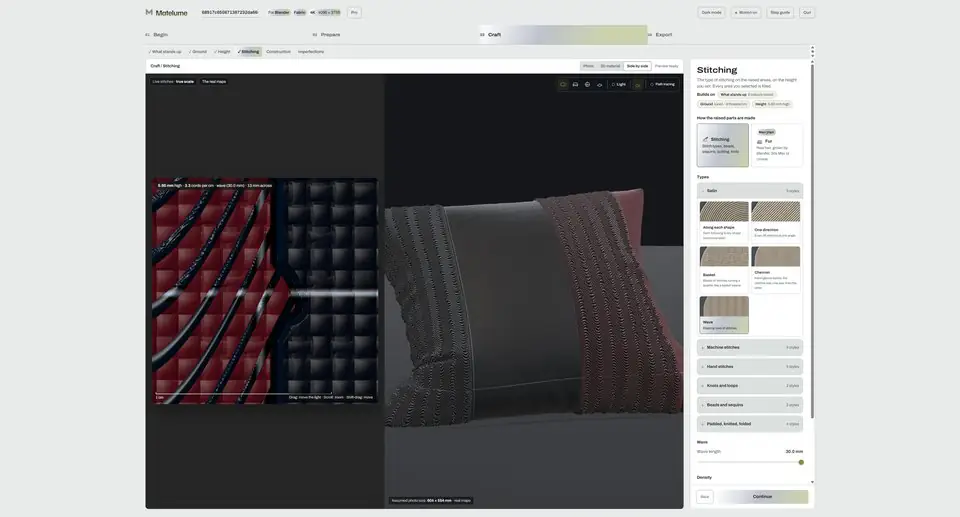Select the sphere preview icon in viewport toolbar

pos(588,85)
